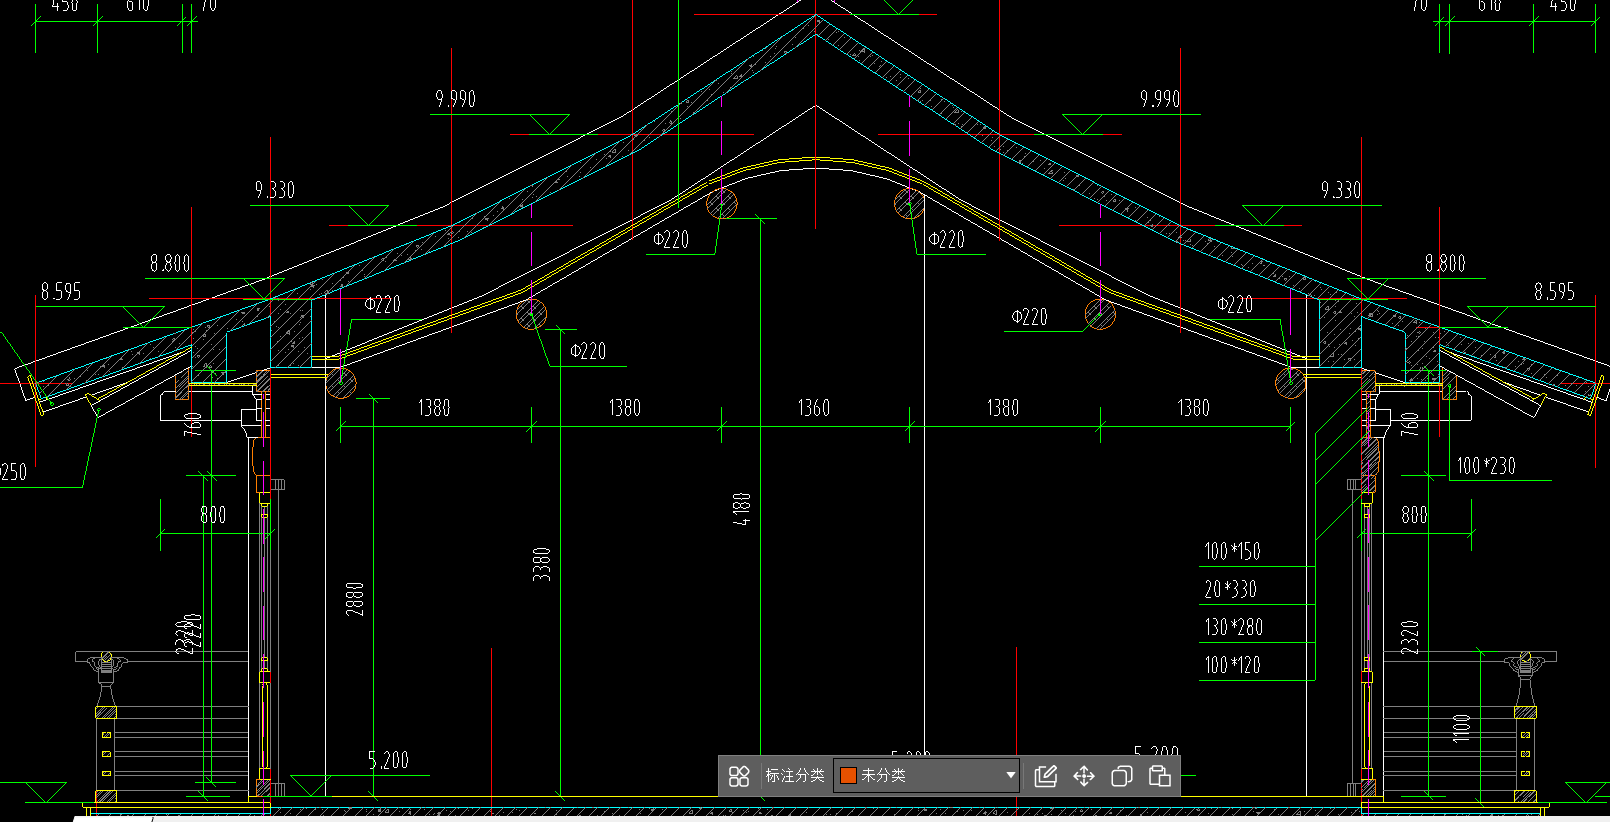Screen dimensions: 1610x822
Task: Click the left-side 8.800 elevation label
Action: pyautogui.click(x=170, y=264)
